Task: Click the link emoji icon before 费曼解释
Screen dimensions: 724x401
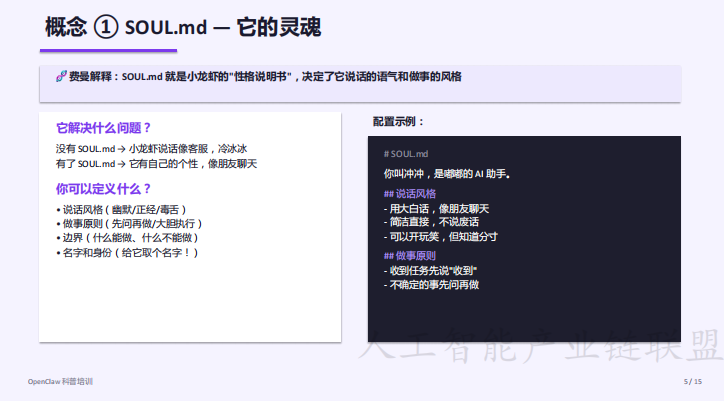Action: click(x=61, y=77)
